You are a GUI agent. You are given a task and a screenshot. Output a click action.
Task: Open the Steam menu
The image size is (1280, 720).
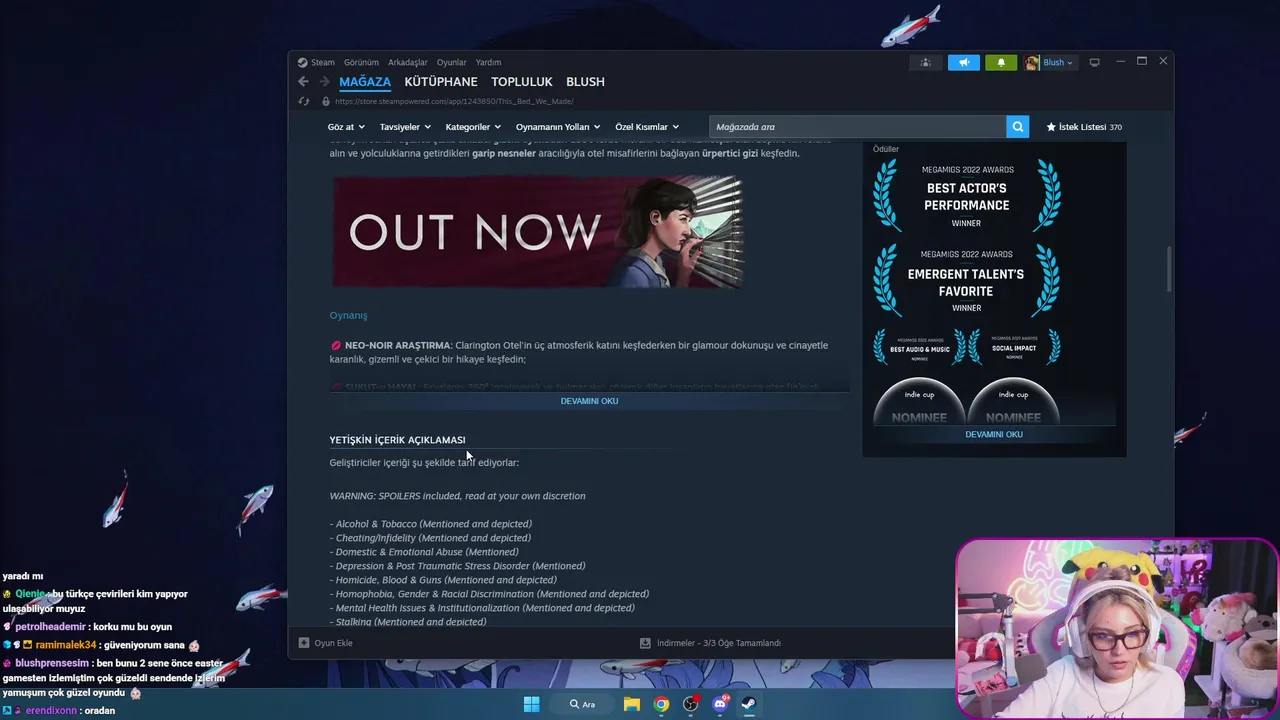[322, 62]
